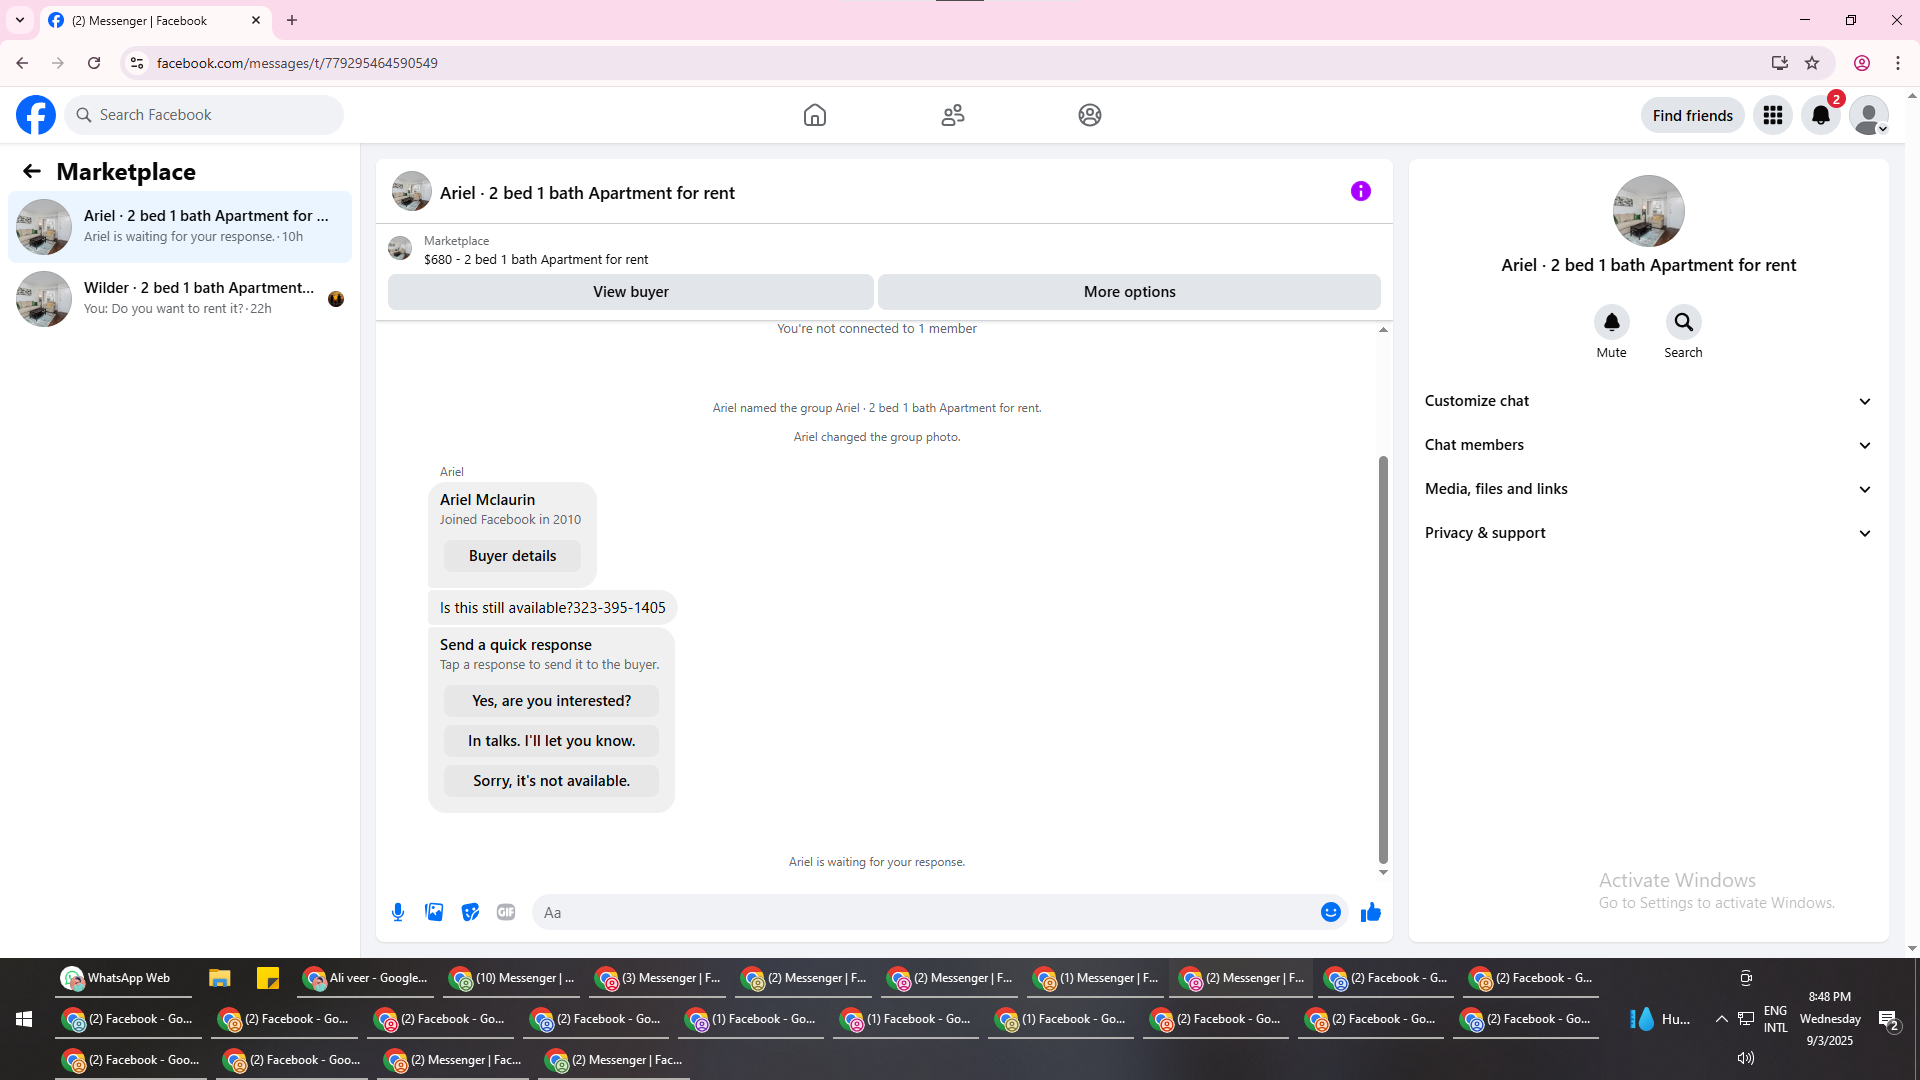The image size is (1920, 1080).
Task: Expand the Chat members section
Action: point(1649,445)
